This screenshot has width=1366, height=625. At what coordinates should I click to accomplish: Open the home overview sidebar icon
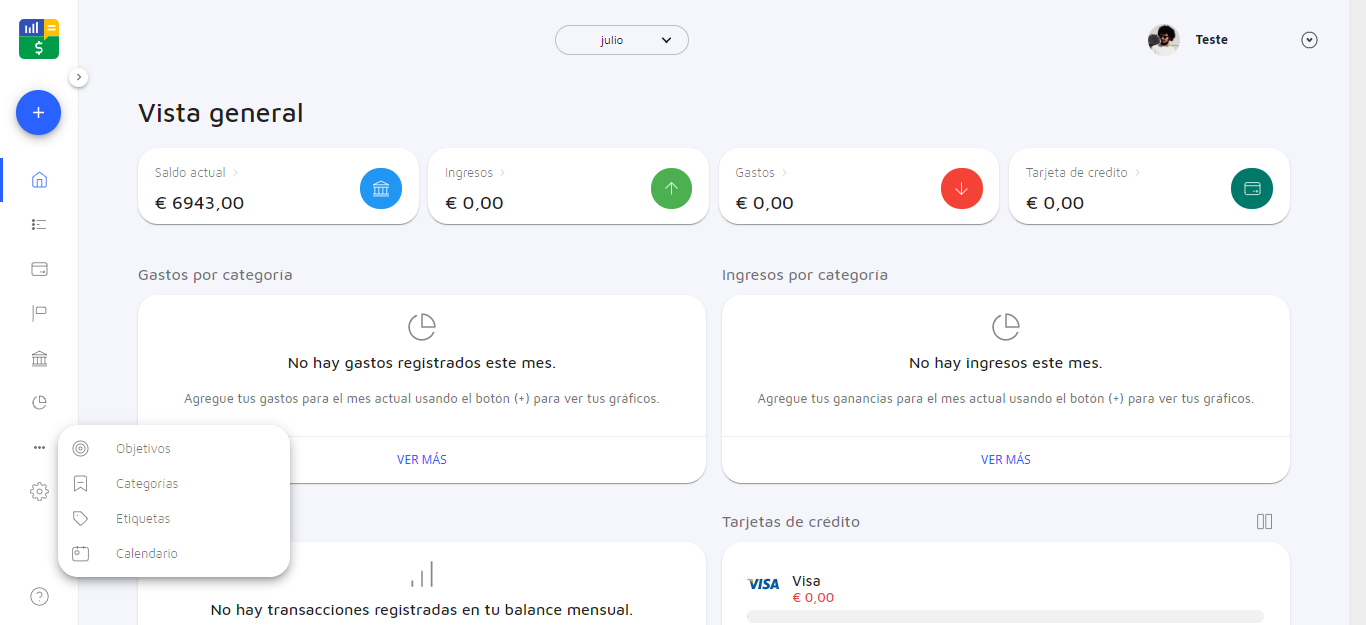pyautogui.click(x=39, y=180)
